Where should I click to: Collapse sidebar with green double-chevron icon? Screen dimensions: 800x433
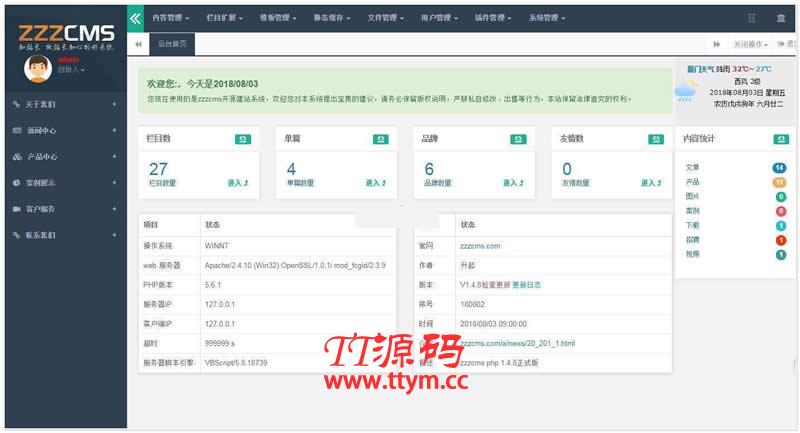coord(135,19)
